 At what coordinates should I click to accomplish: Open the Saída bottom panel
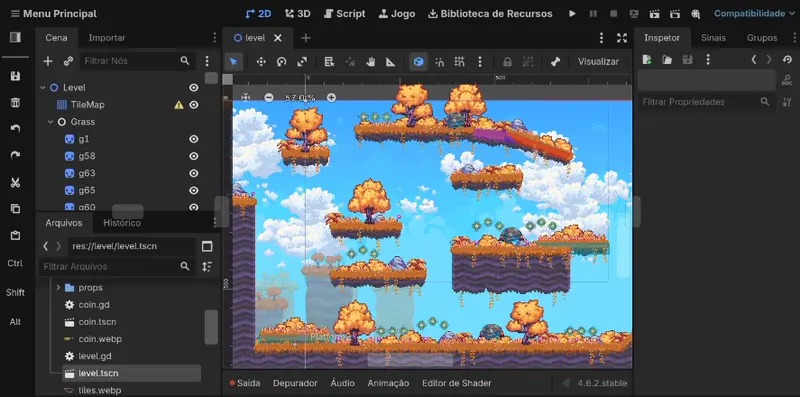[x=244, y=383]
